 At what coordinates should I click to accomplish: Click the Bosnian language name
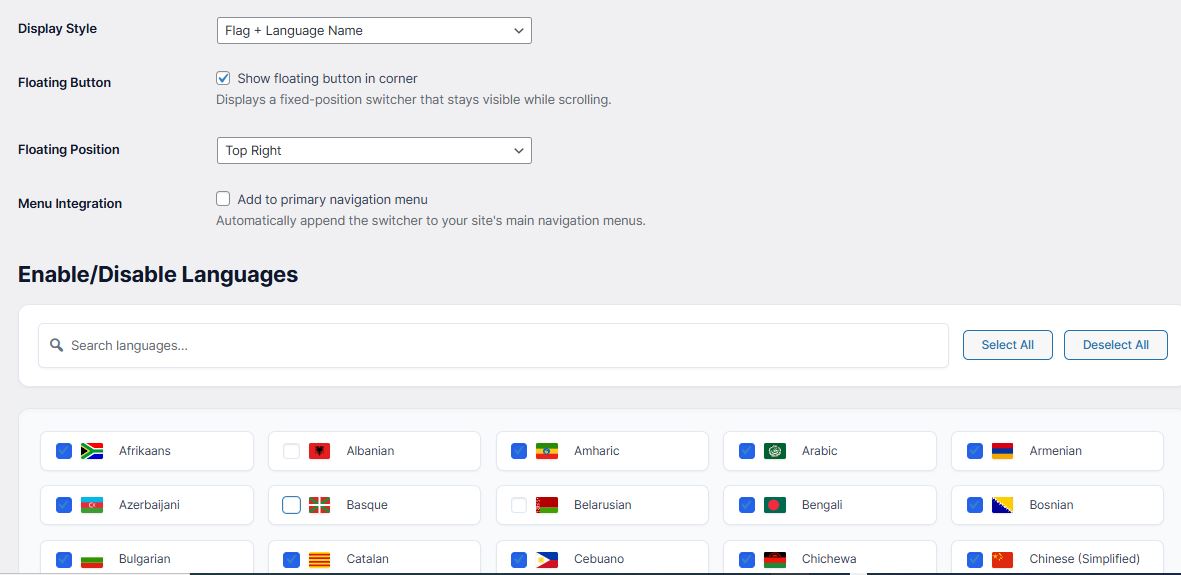click(x=1051, y=505)
